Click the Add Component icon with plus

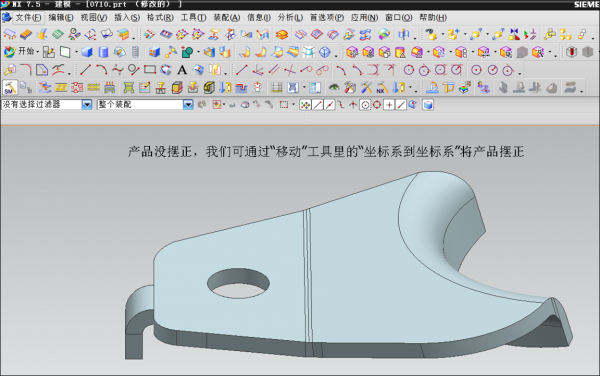click(453, 34)
